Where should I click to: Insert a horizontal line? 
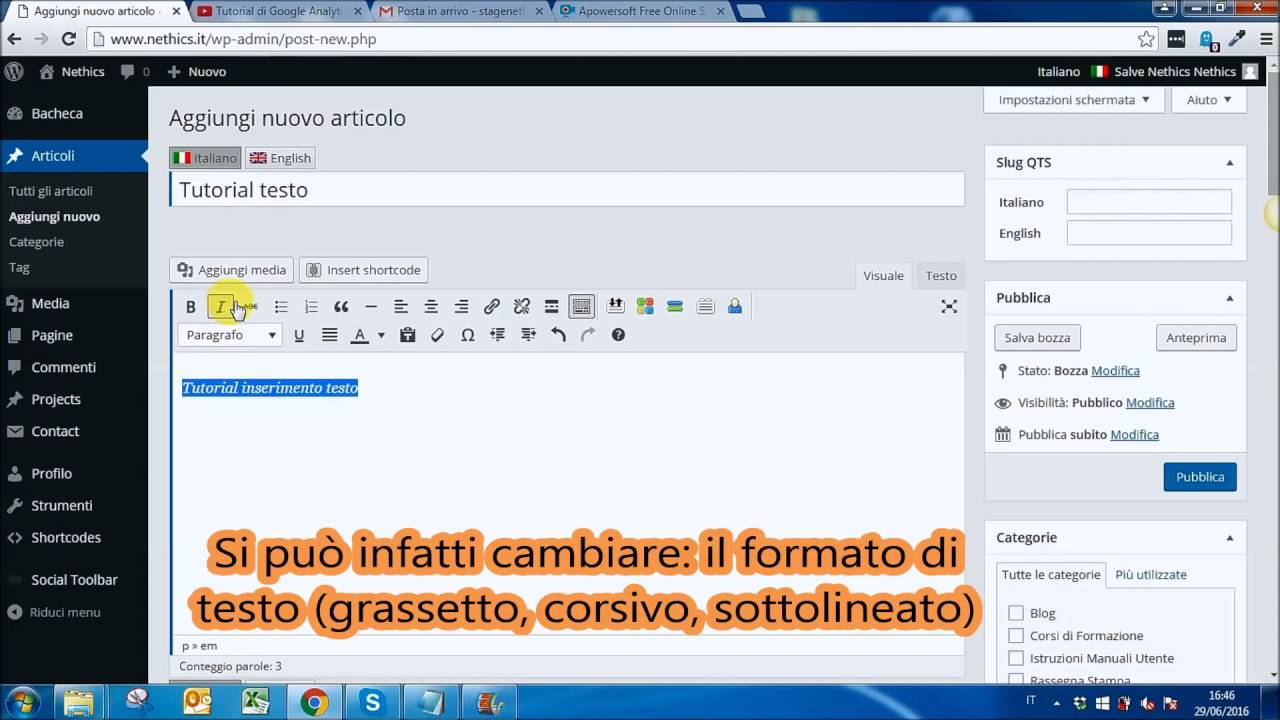[x=371, y=307]
